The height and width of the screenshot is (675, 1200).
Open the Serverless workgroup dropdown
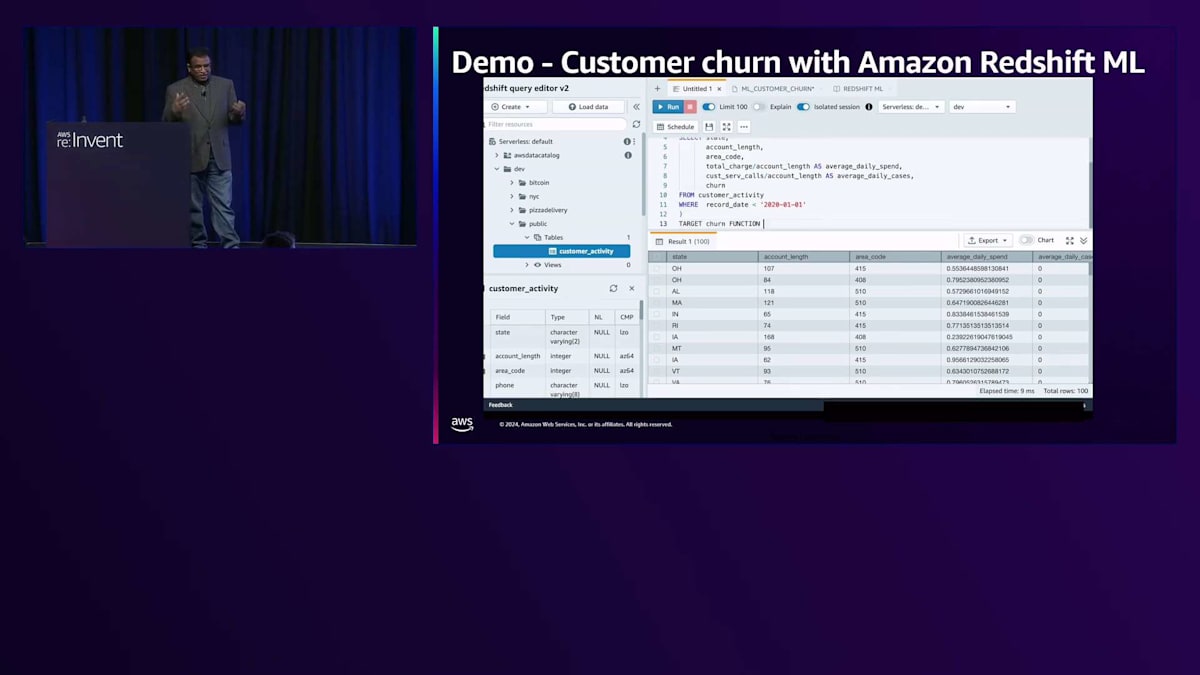[910, 107]
